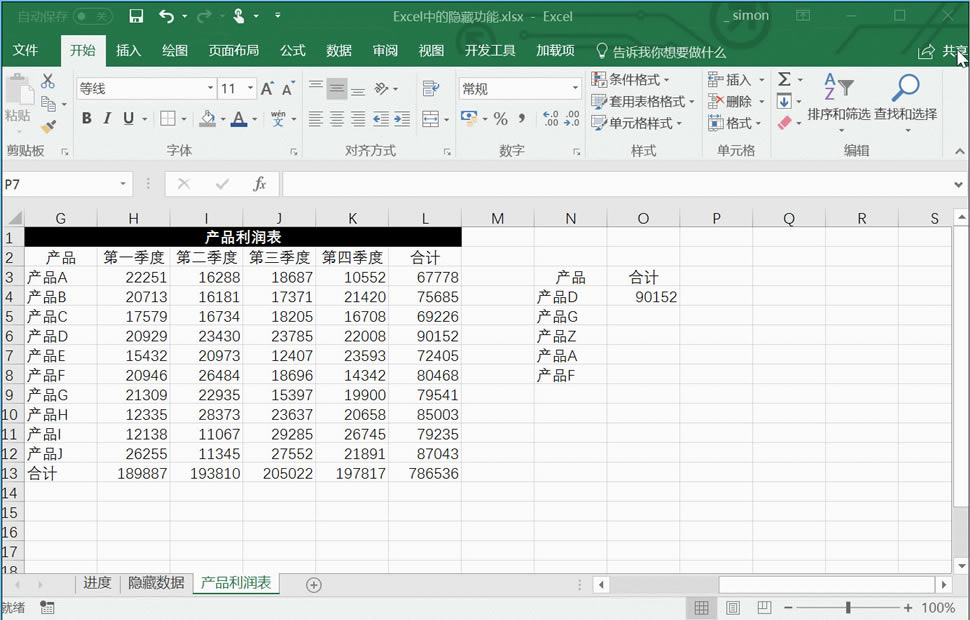This screenshot has height=620, width=970.
Task: Click the new sheet plus button
Action: tap(313, 584)
